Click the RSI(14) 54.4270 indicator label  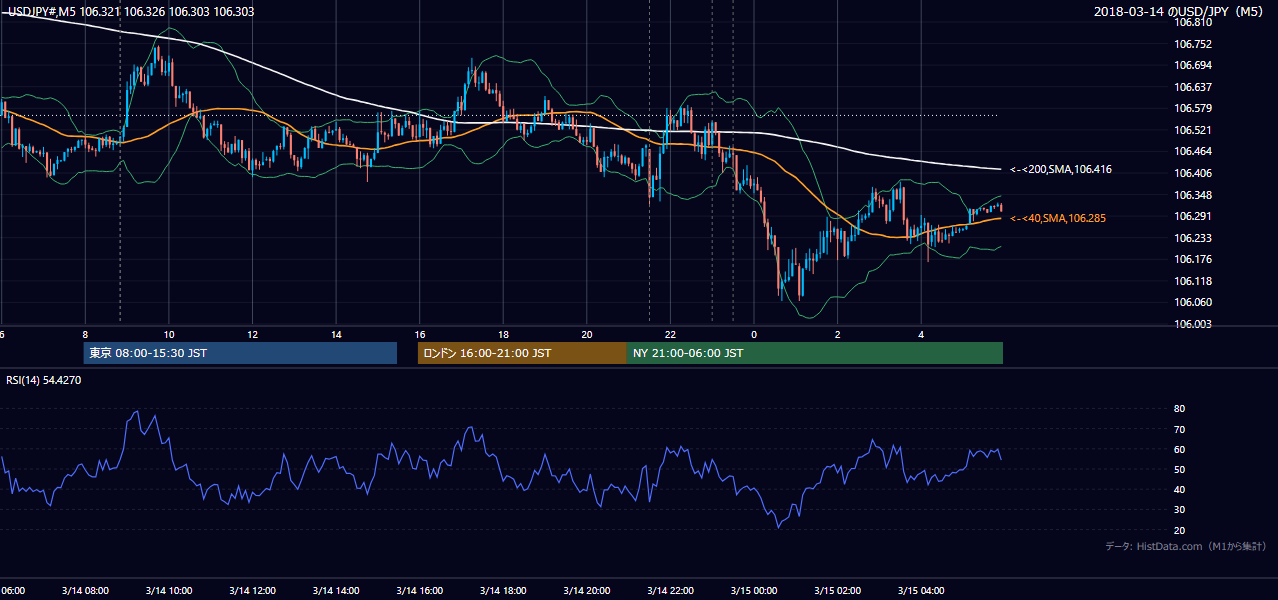coord(44,380)
